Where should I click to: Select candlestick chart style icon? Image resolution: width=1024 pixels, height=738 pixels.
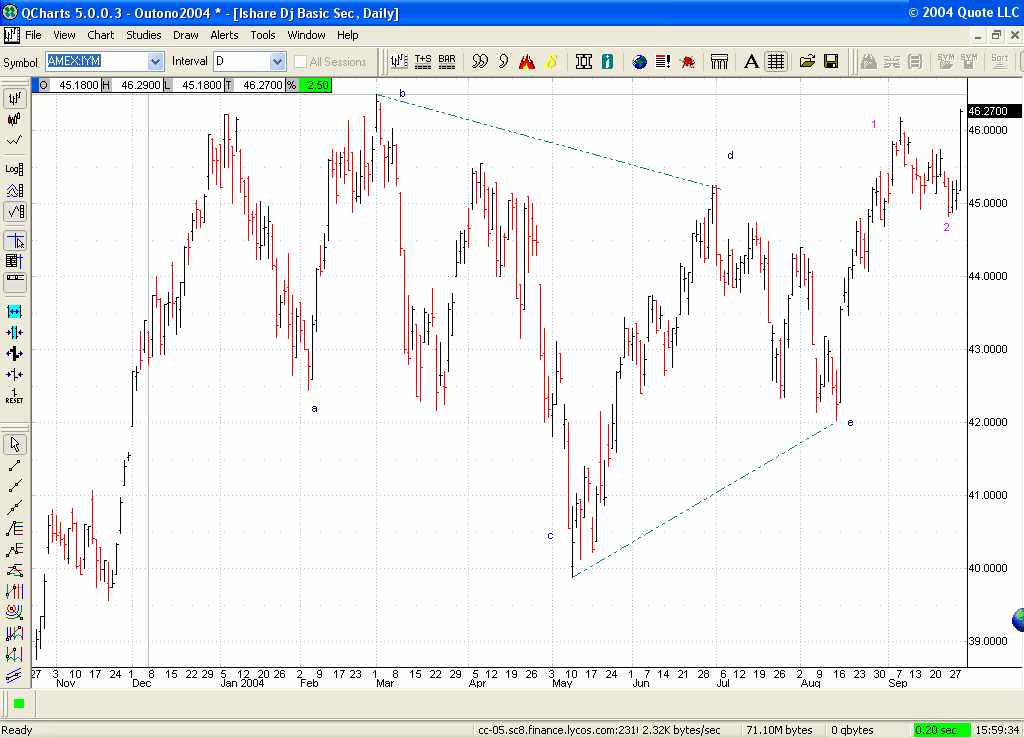click(14, 120)
